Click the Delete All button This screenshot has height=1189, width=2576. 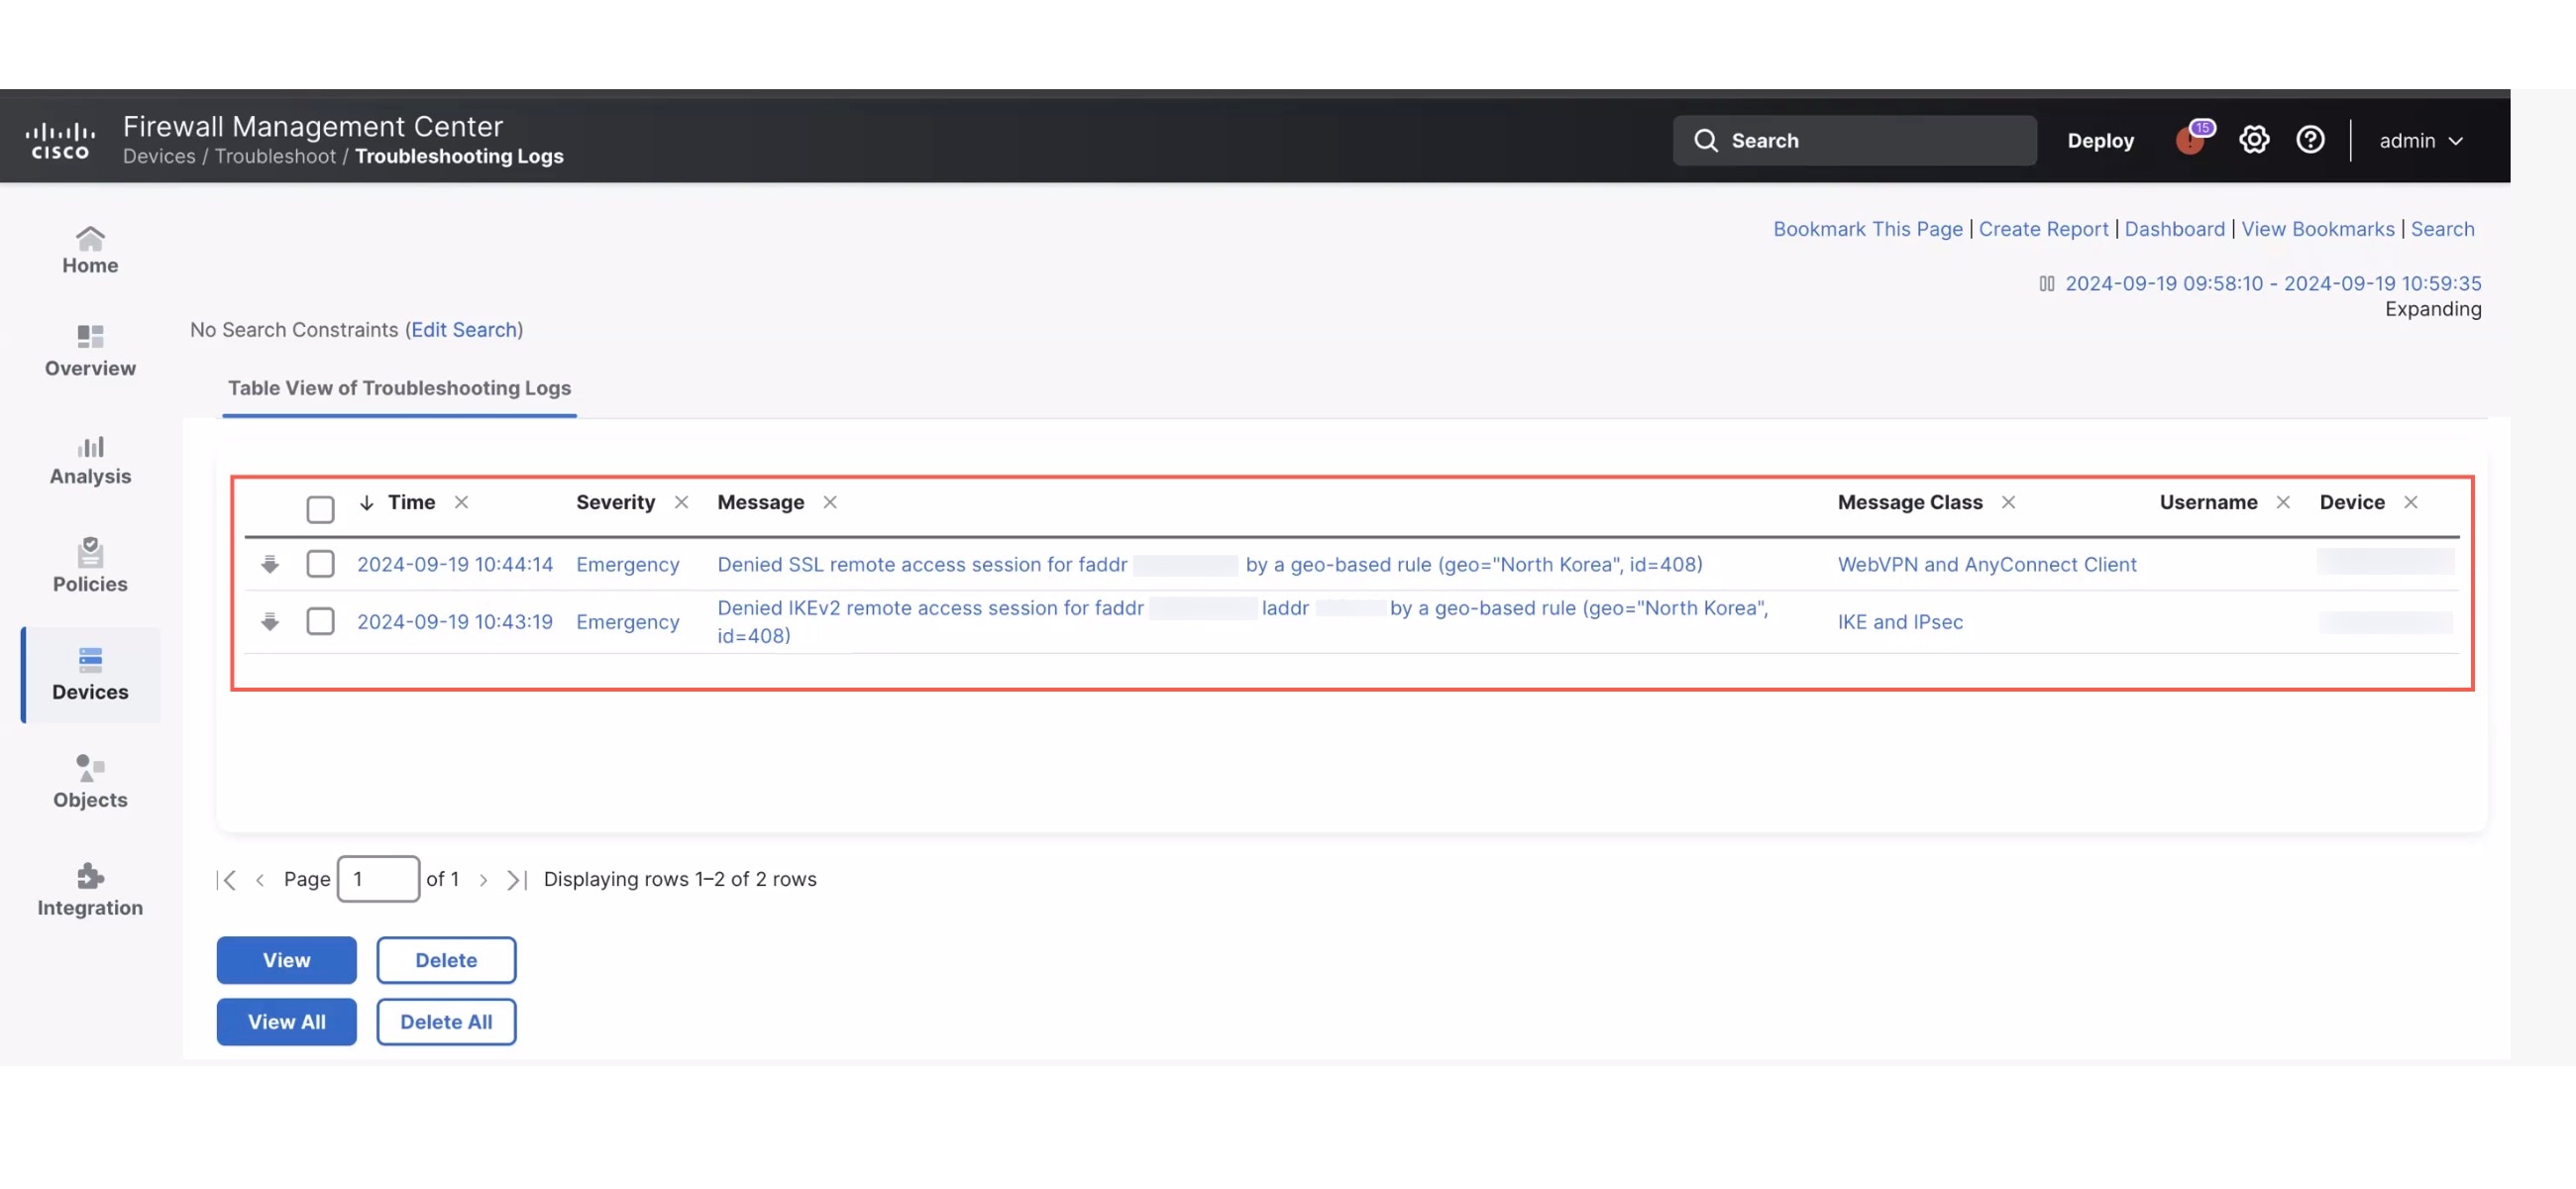pyautogui.click(x=446, y=1021)
